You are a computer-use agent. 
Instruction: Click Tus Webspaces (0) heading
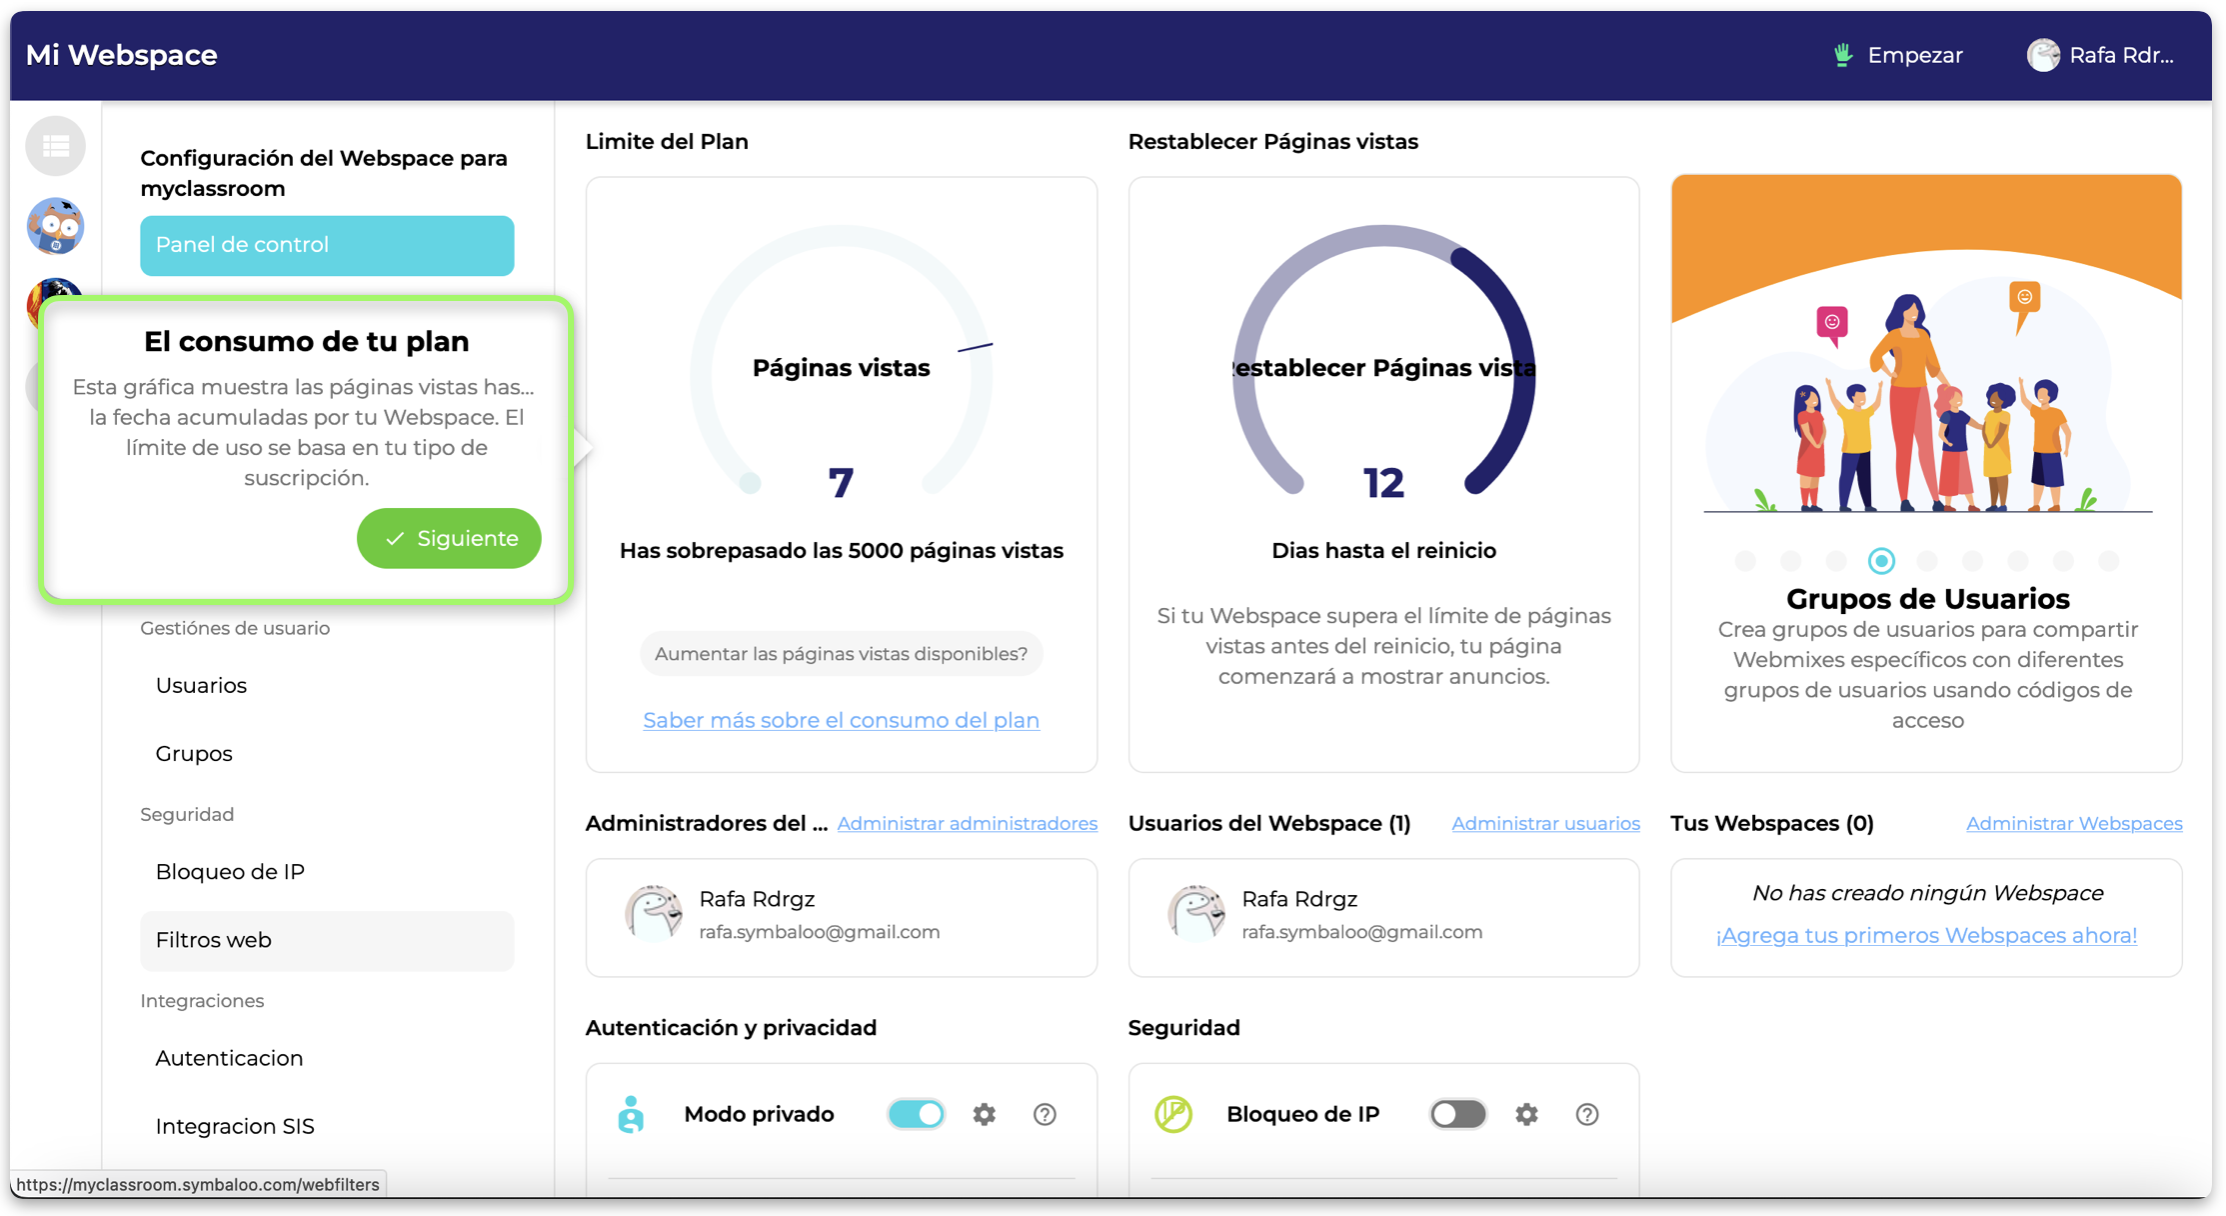pos(1772,823)
